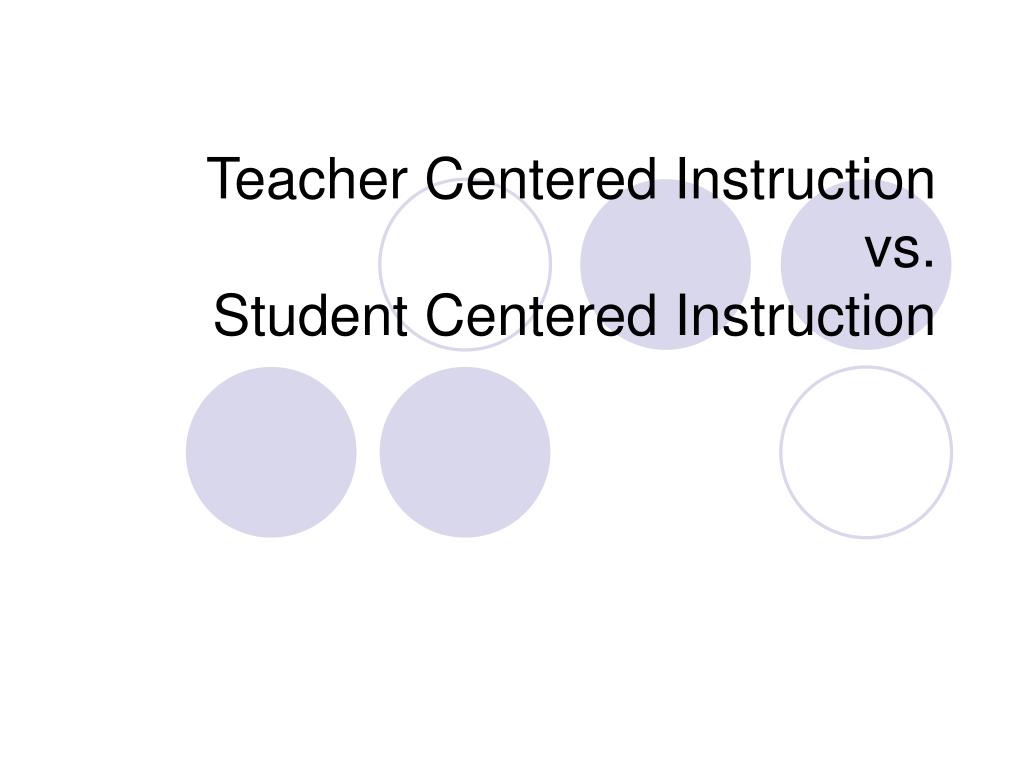
Task: Click "Instruction" on the top title line
Action: tap(806, 178)
